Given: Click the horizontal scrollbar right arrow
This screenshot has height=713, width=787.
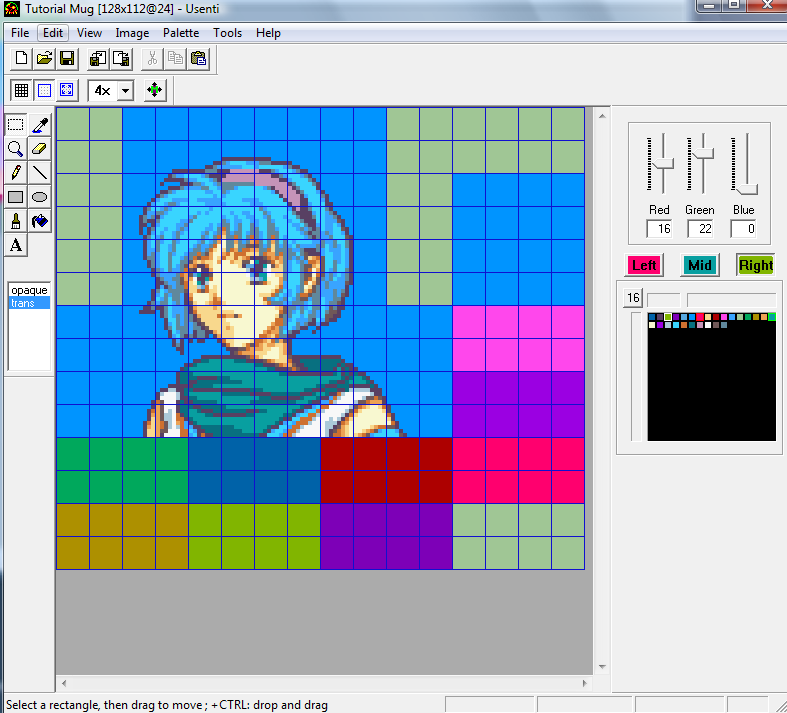Looking at the screenshot, I should [x=584, y=683].
